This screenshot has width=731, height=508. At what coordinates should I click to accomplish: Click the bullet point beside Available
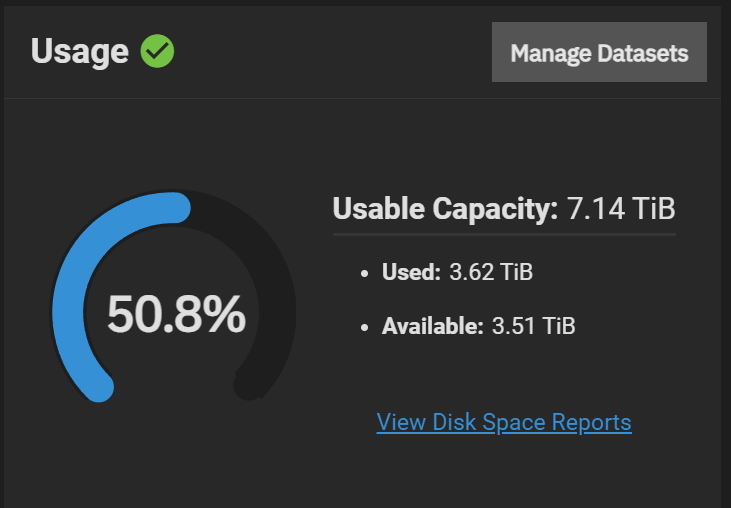(365, 328)
